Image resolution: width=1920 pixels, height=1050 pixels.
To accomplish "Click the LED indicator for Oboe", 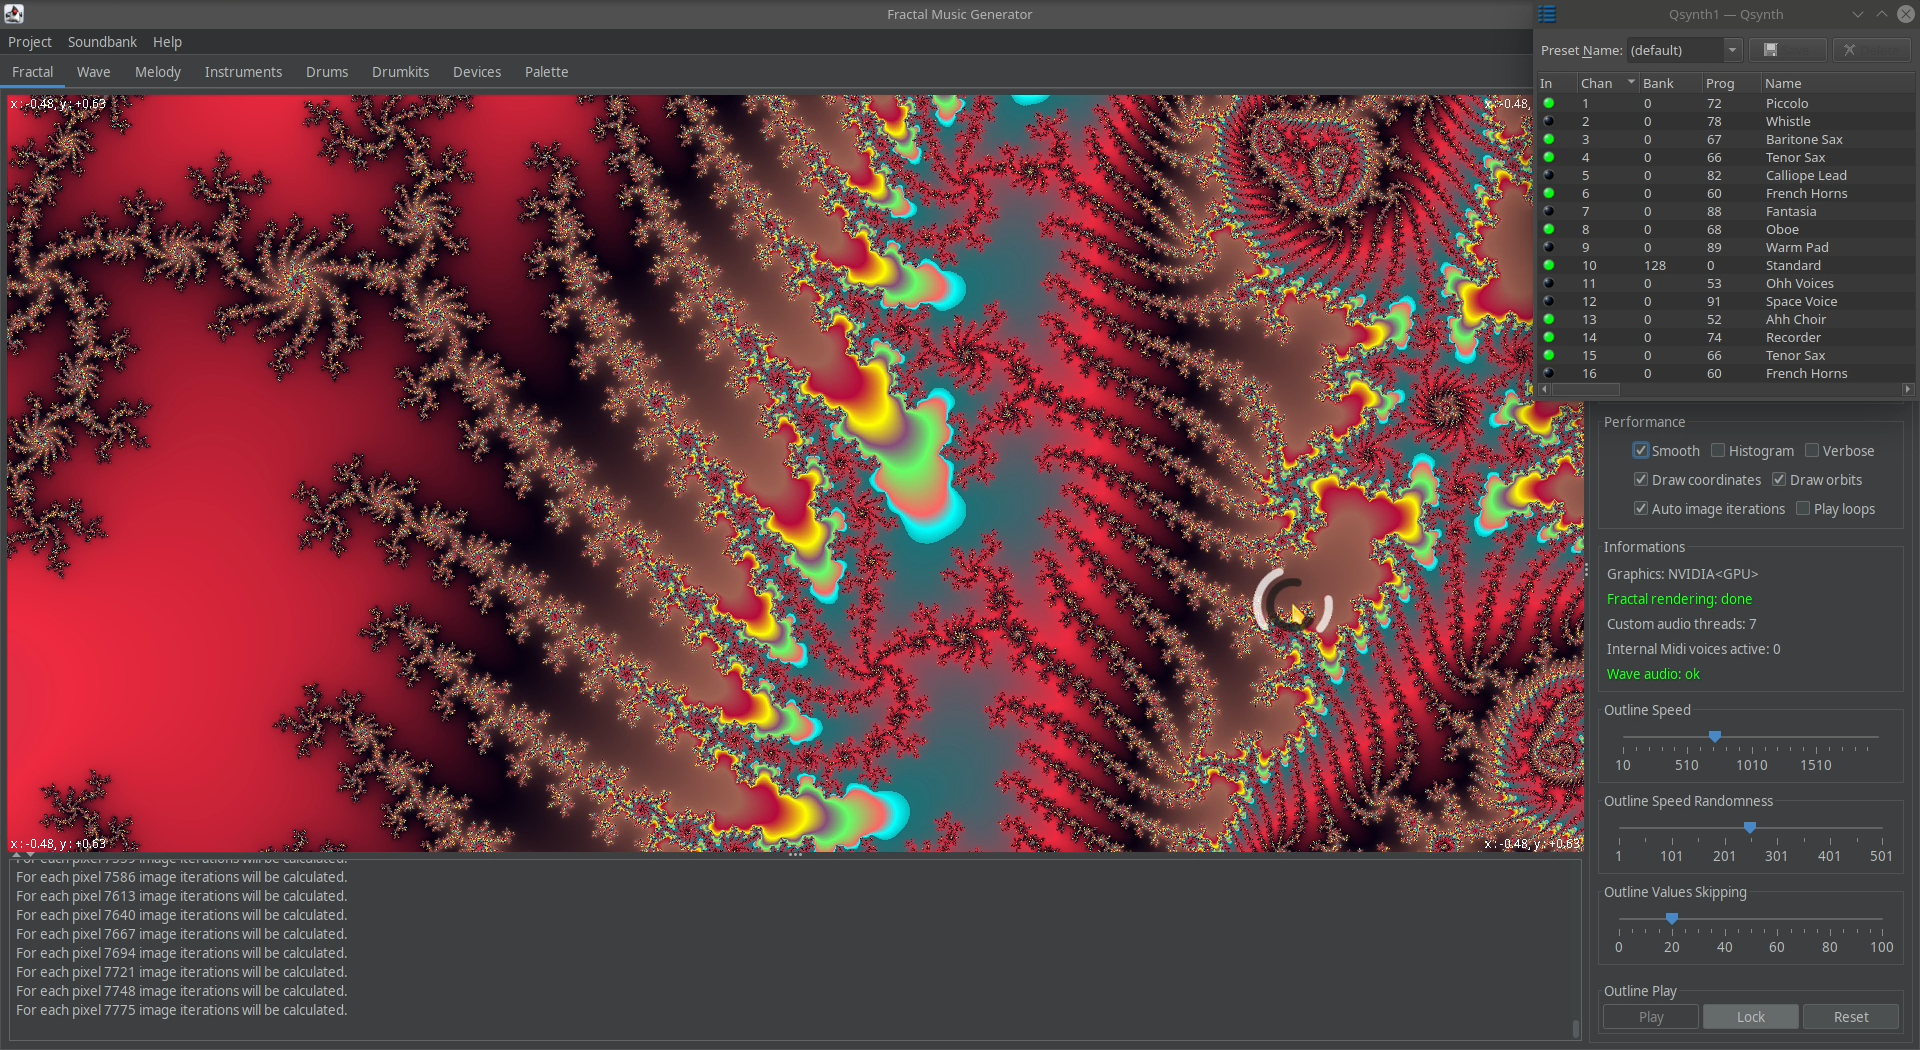I will coord(1549,229).
